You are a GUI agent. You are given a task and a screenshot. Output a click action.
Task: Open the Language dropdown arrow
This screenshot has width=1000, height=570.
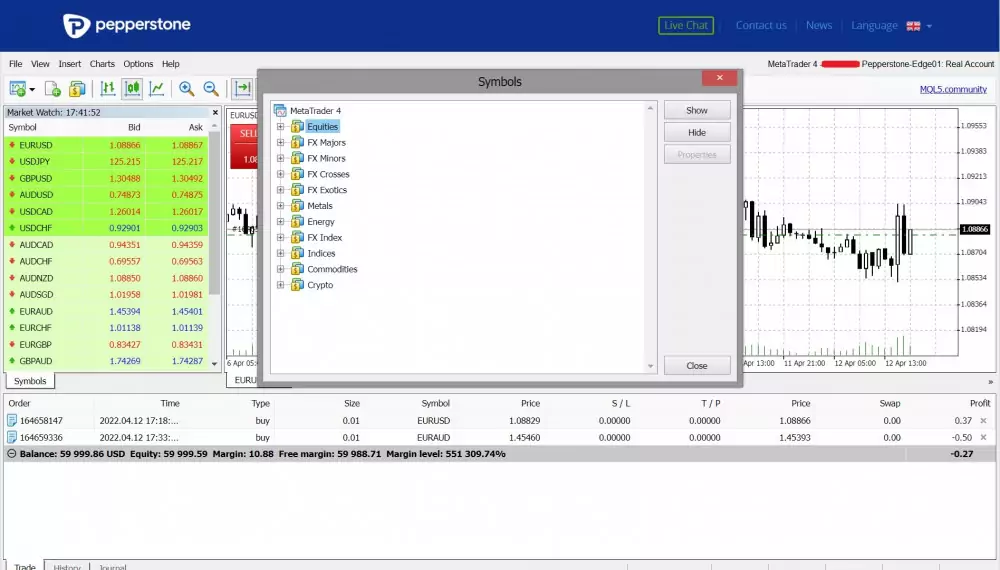[x=929, y=26]
